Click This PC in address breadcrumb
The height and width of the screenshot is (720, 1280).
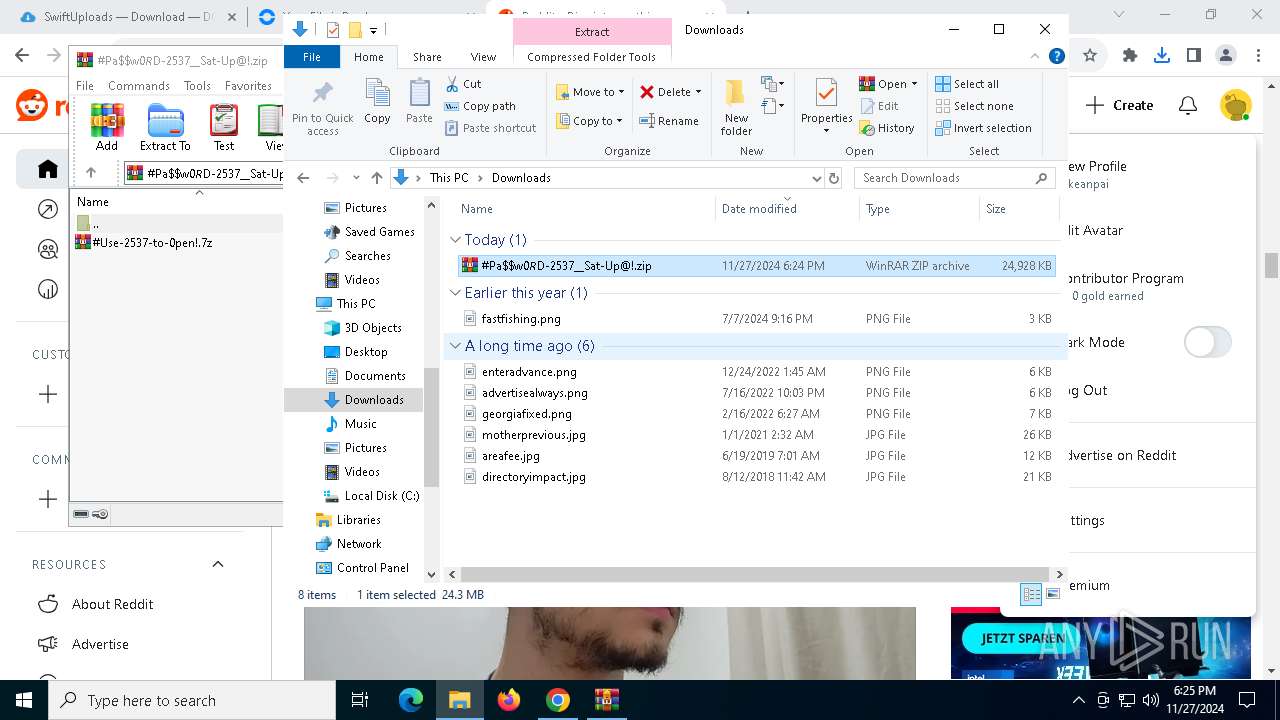point(449,178)
